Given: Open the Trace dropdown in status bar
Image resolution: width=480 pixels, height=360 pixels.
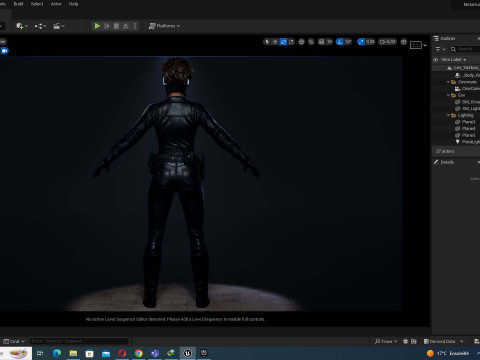Looking at the screenshot, I should tap(386, 341).
